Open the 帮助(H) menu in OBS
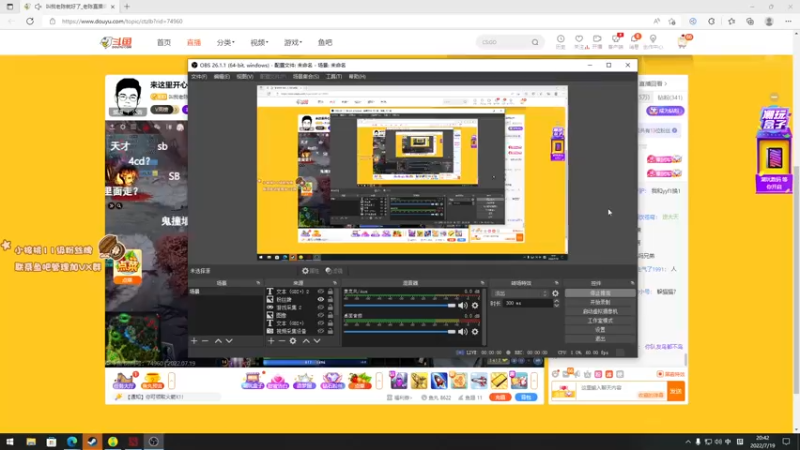The height and width of the screenshot is (450, 800). (357, 77)
